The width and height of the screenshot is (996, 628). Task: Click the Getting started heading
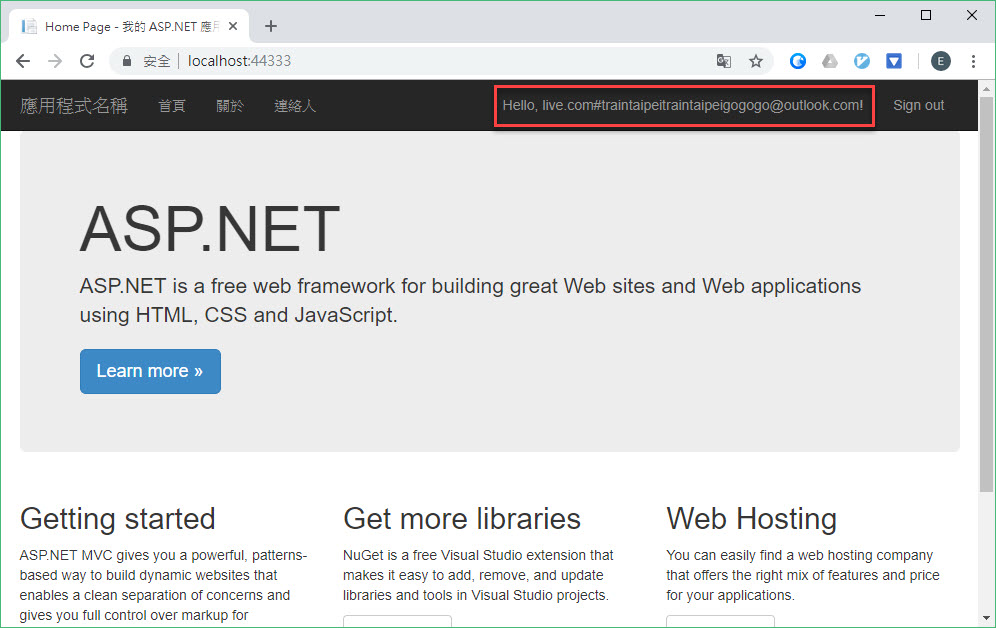pyautogui.click(x=118, y=519)
